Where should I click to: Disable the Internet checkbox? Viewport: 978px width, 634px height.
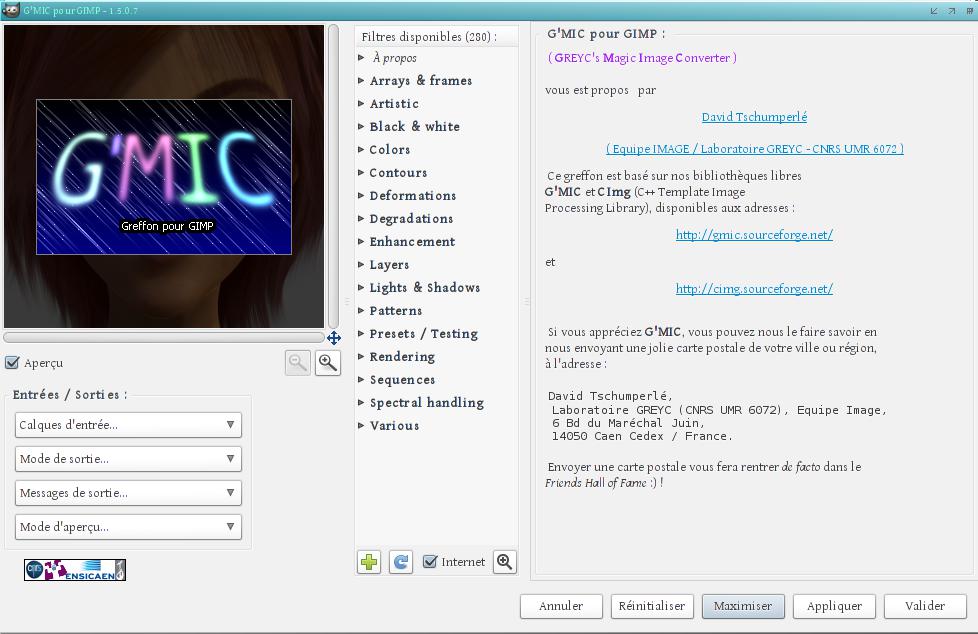(430, 562)
